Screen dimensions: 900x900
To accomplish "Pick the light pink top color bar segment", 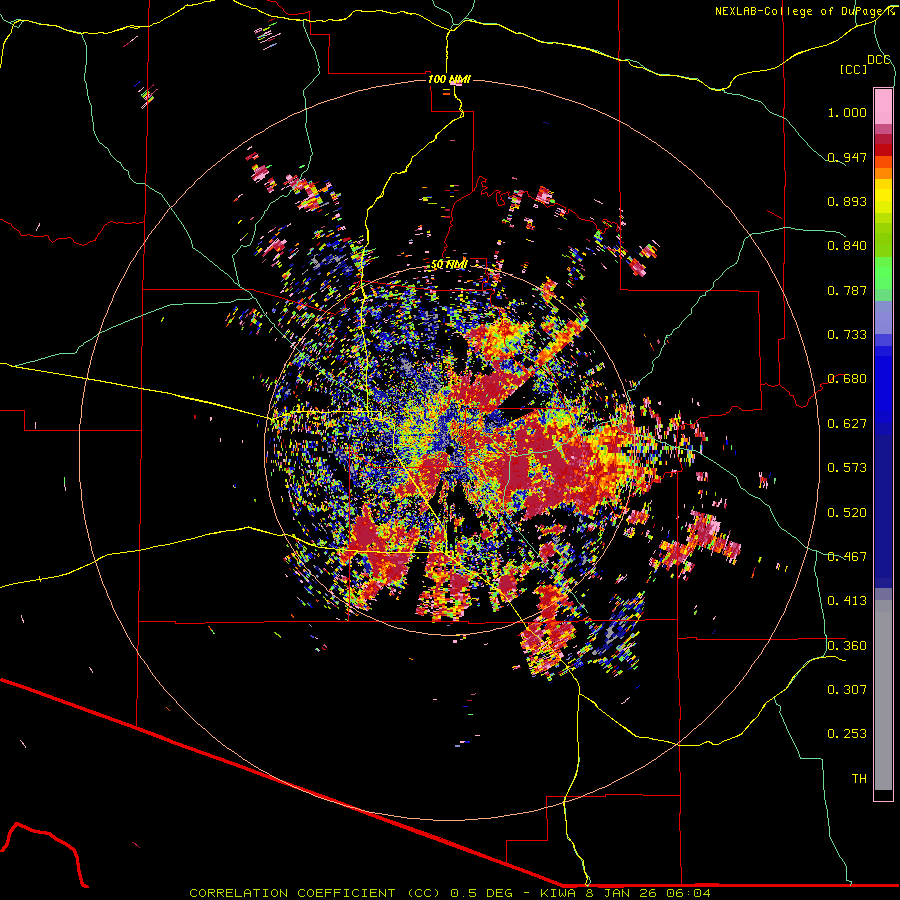I will point(883,107).
